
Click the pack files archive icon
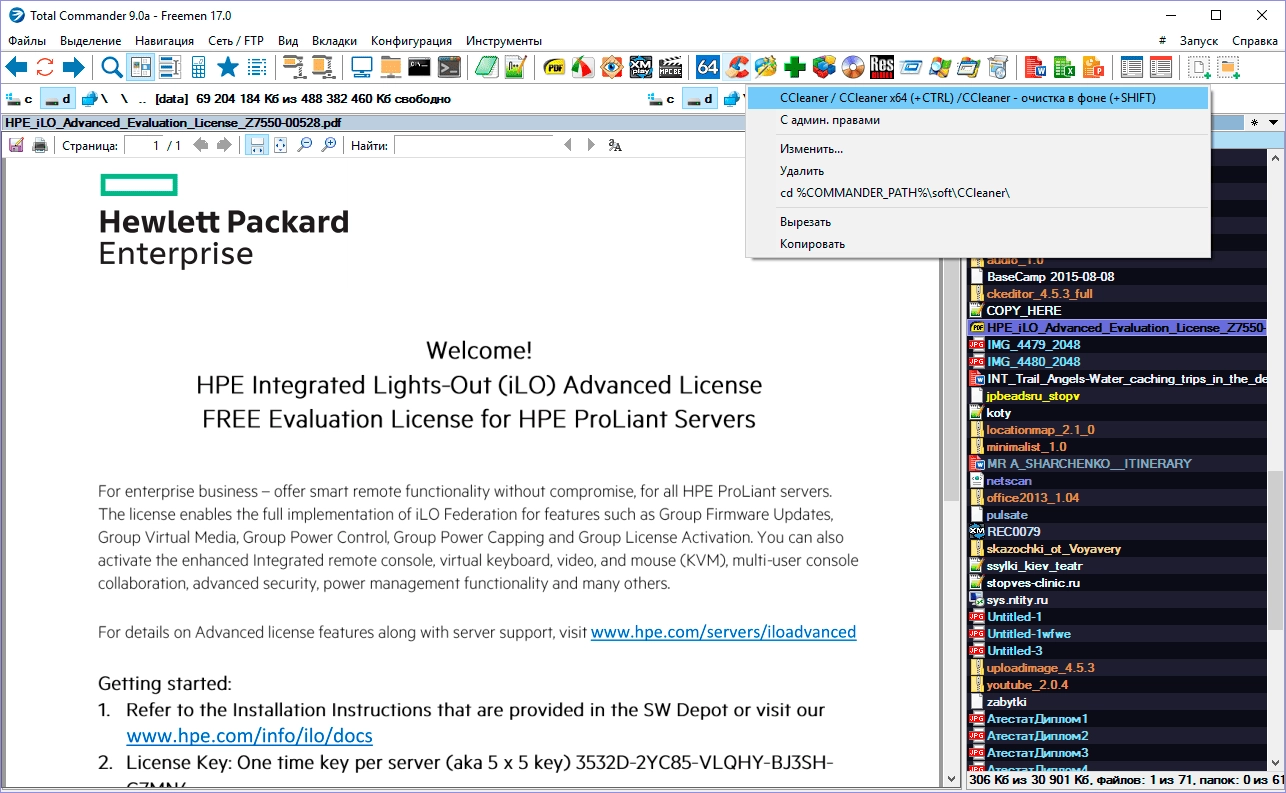click(x=294, y=67)
